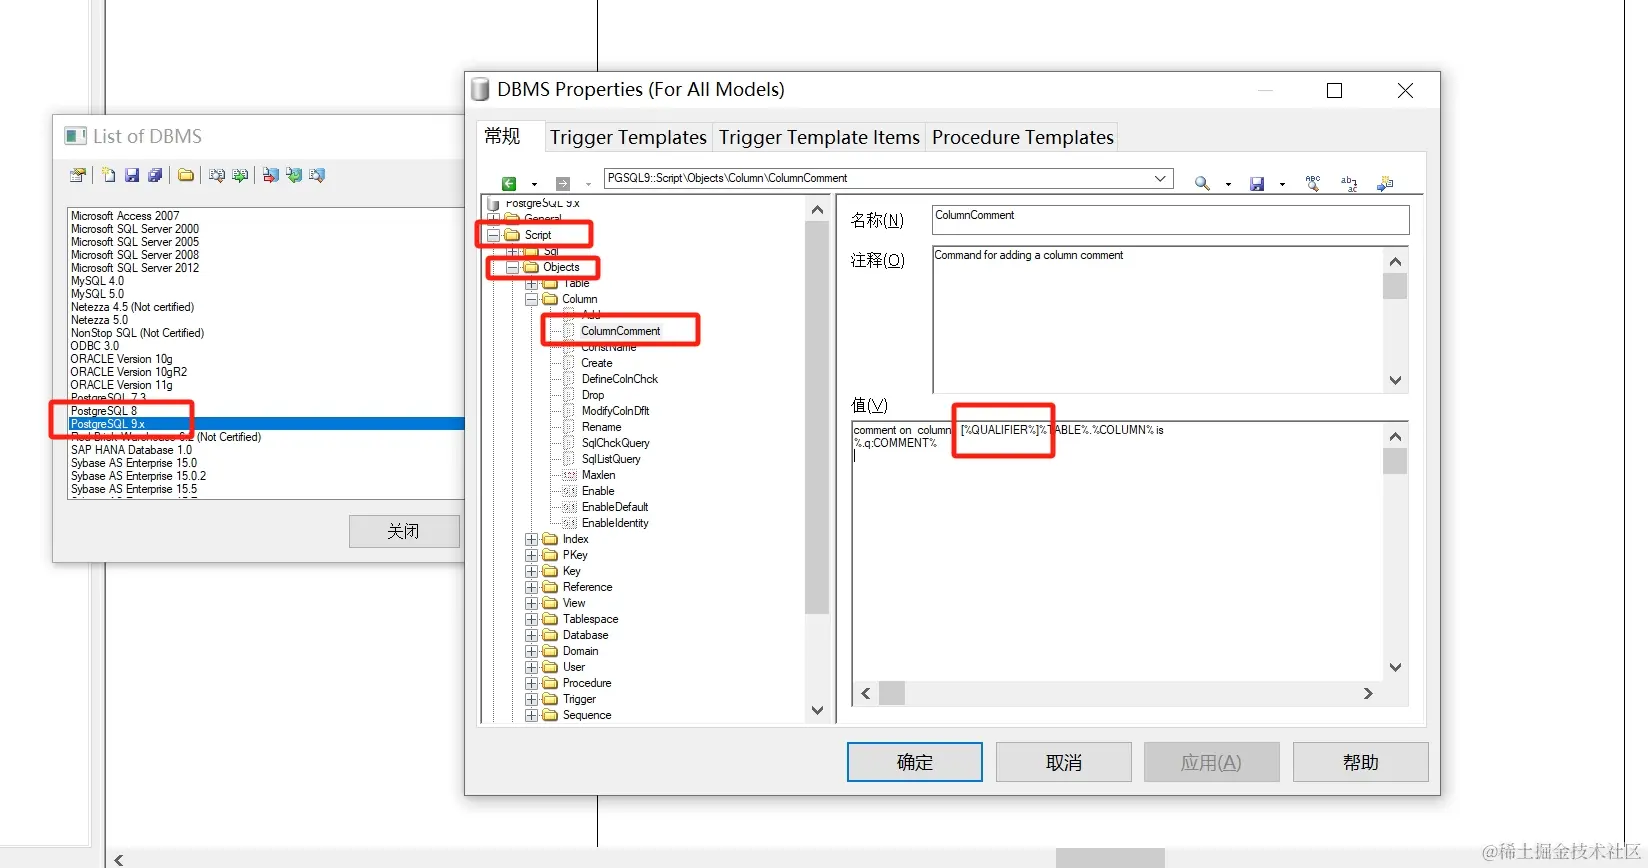Image resolution: width=1648 pixels, height=868 pixels.
Task: Expand the PKey folder node
Action: point(532,555)
